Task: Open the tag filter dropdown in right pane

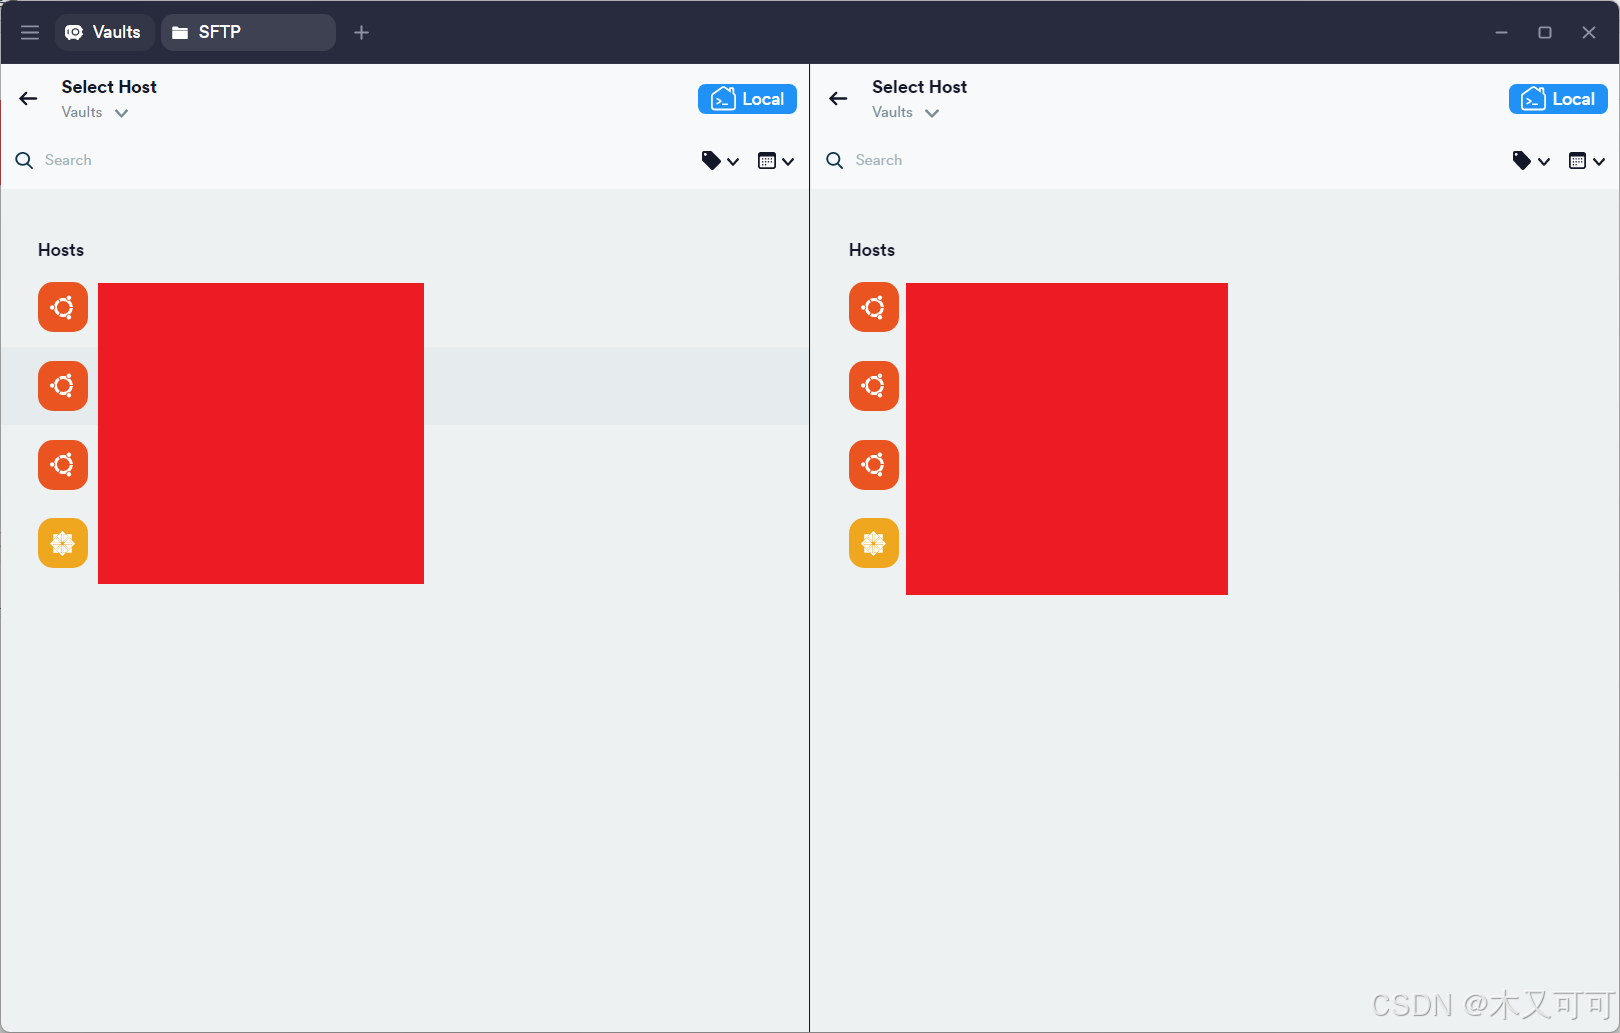Action: tap(1530, 161)
